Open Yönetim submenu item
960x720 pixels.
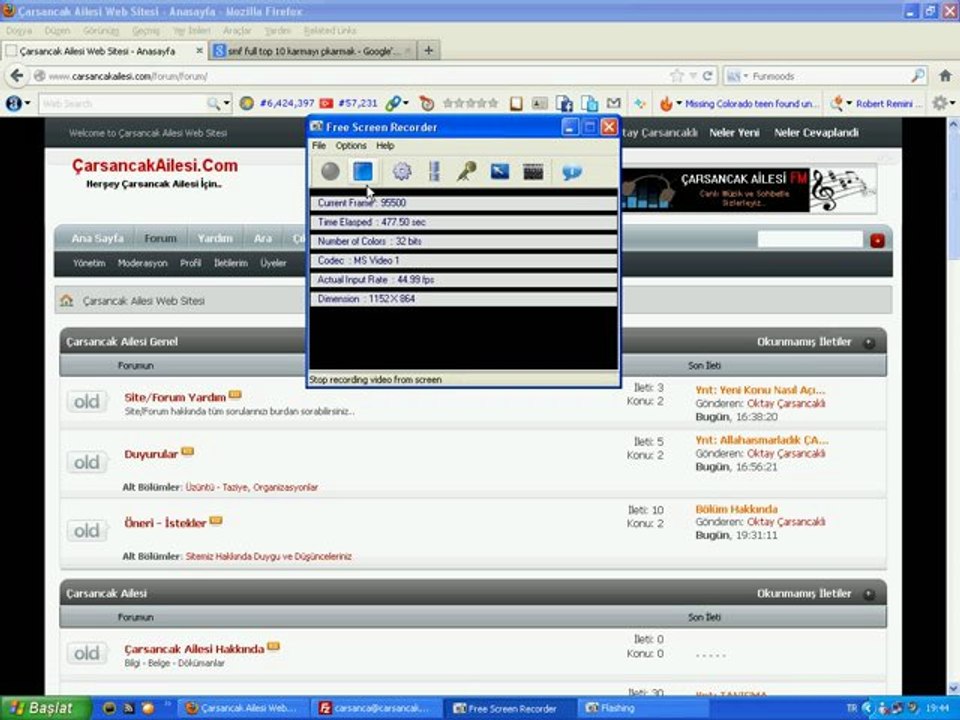click(89, 263)
